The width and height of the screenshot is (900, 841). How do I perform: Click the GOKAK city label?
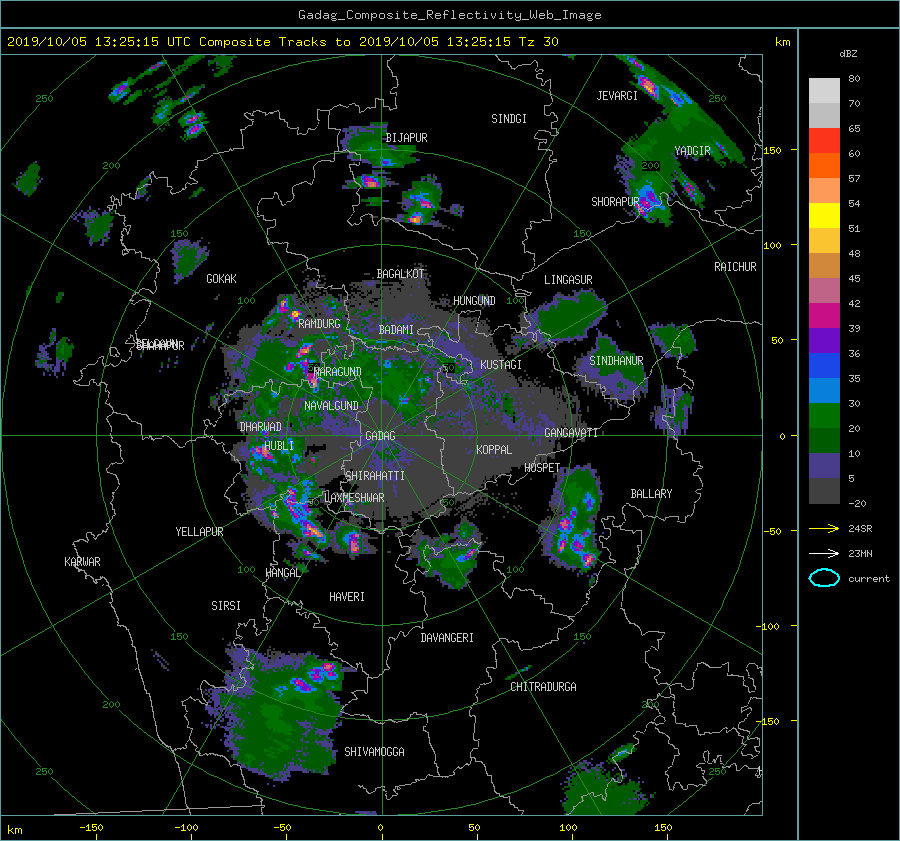(221, 279)
